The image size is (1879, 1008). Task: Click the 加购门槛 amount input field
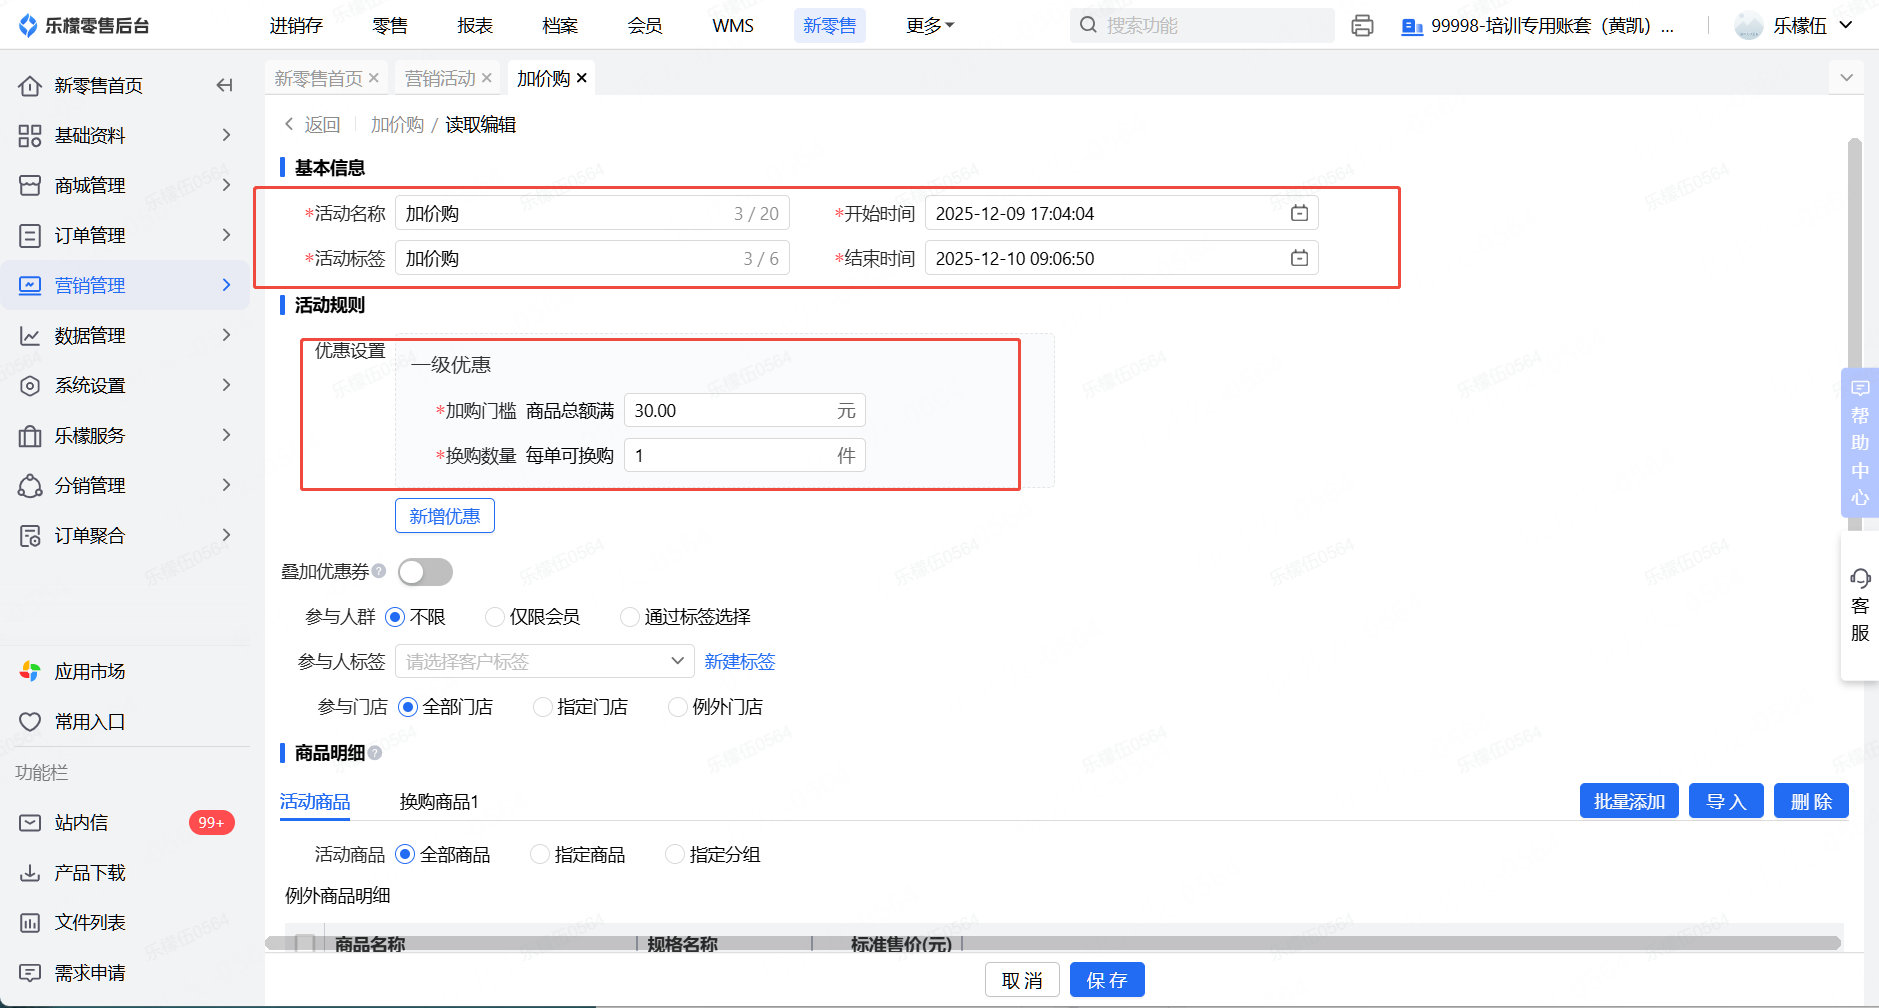[745, 410]
